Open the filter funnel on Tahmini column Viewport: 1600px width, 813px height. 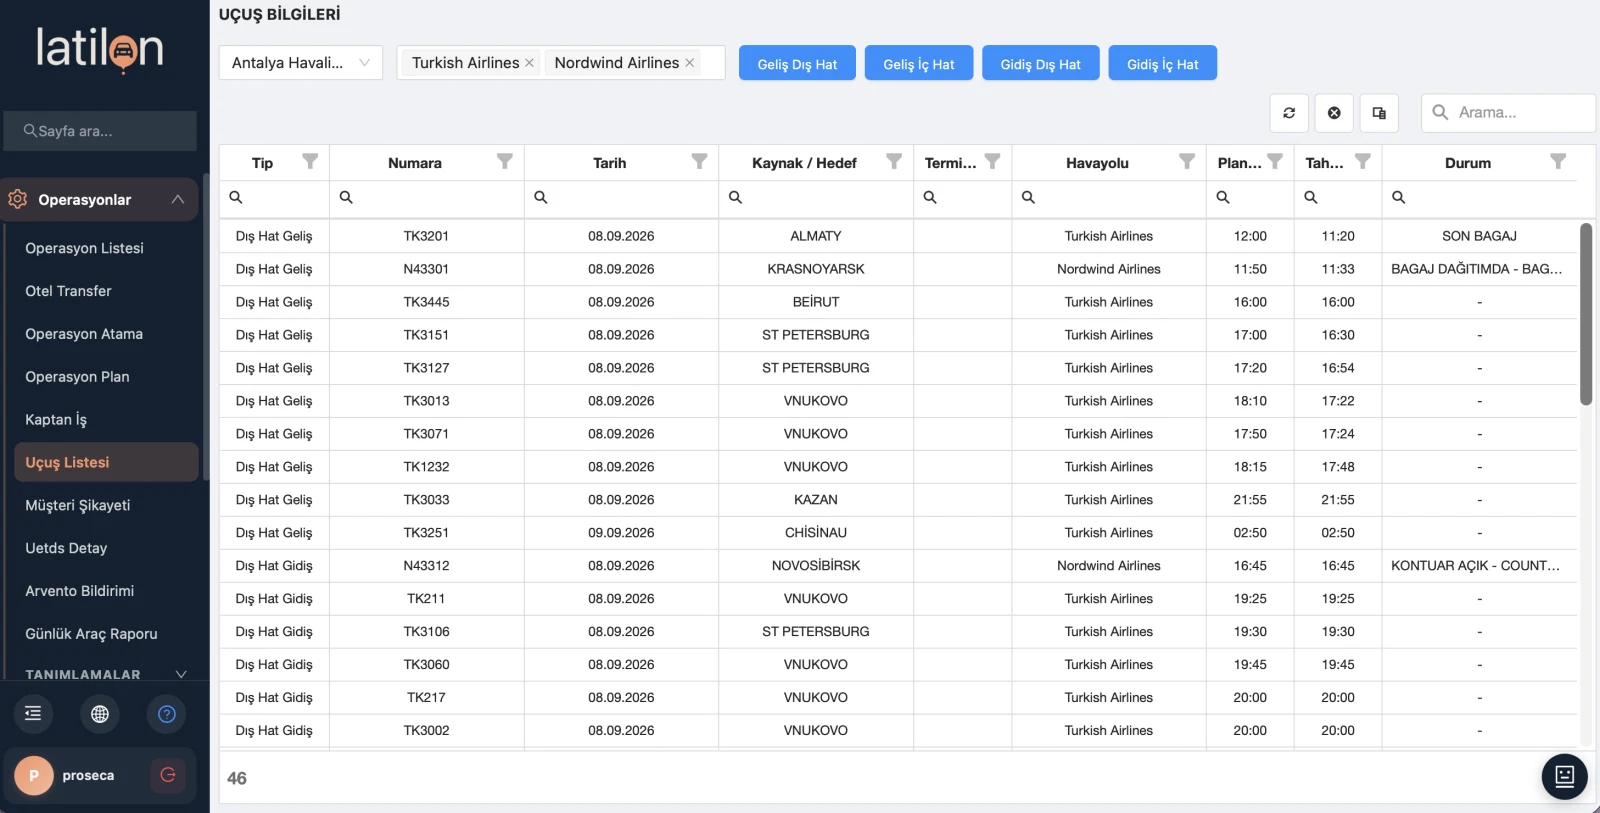(x=1363, y=162)
